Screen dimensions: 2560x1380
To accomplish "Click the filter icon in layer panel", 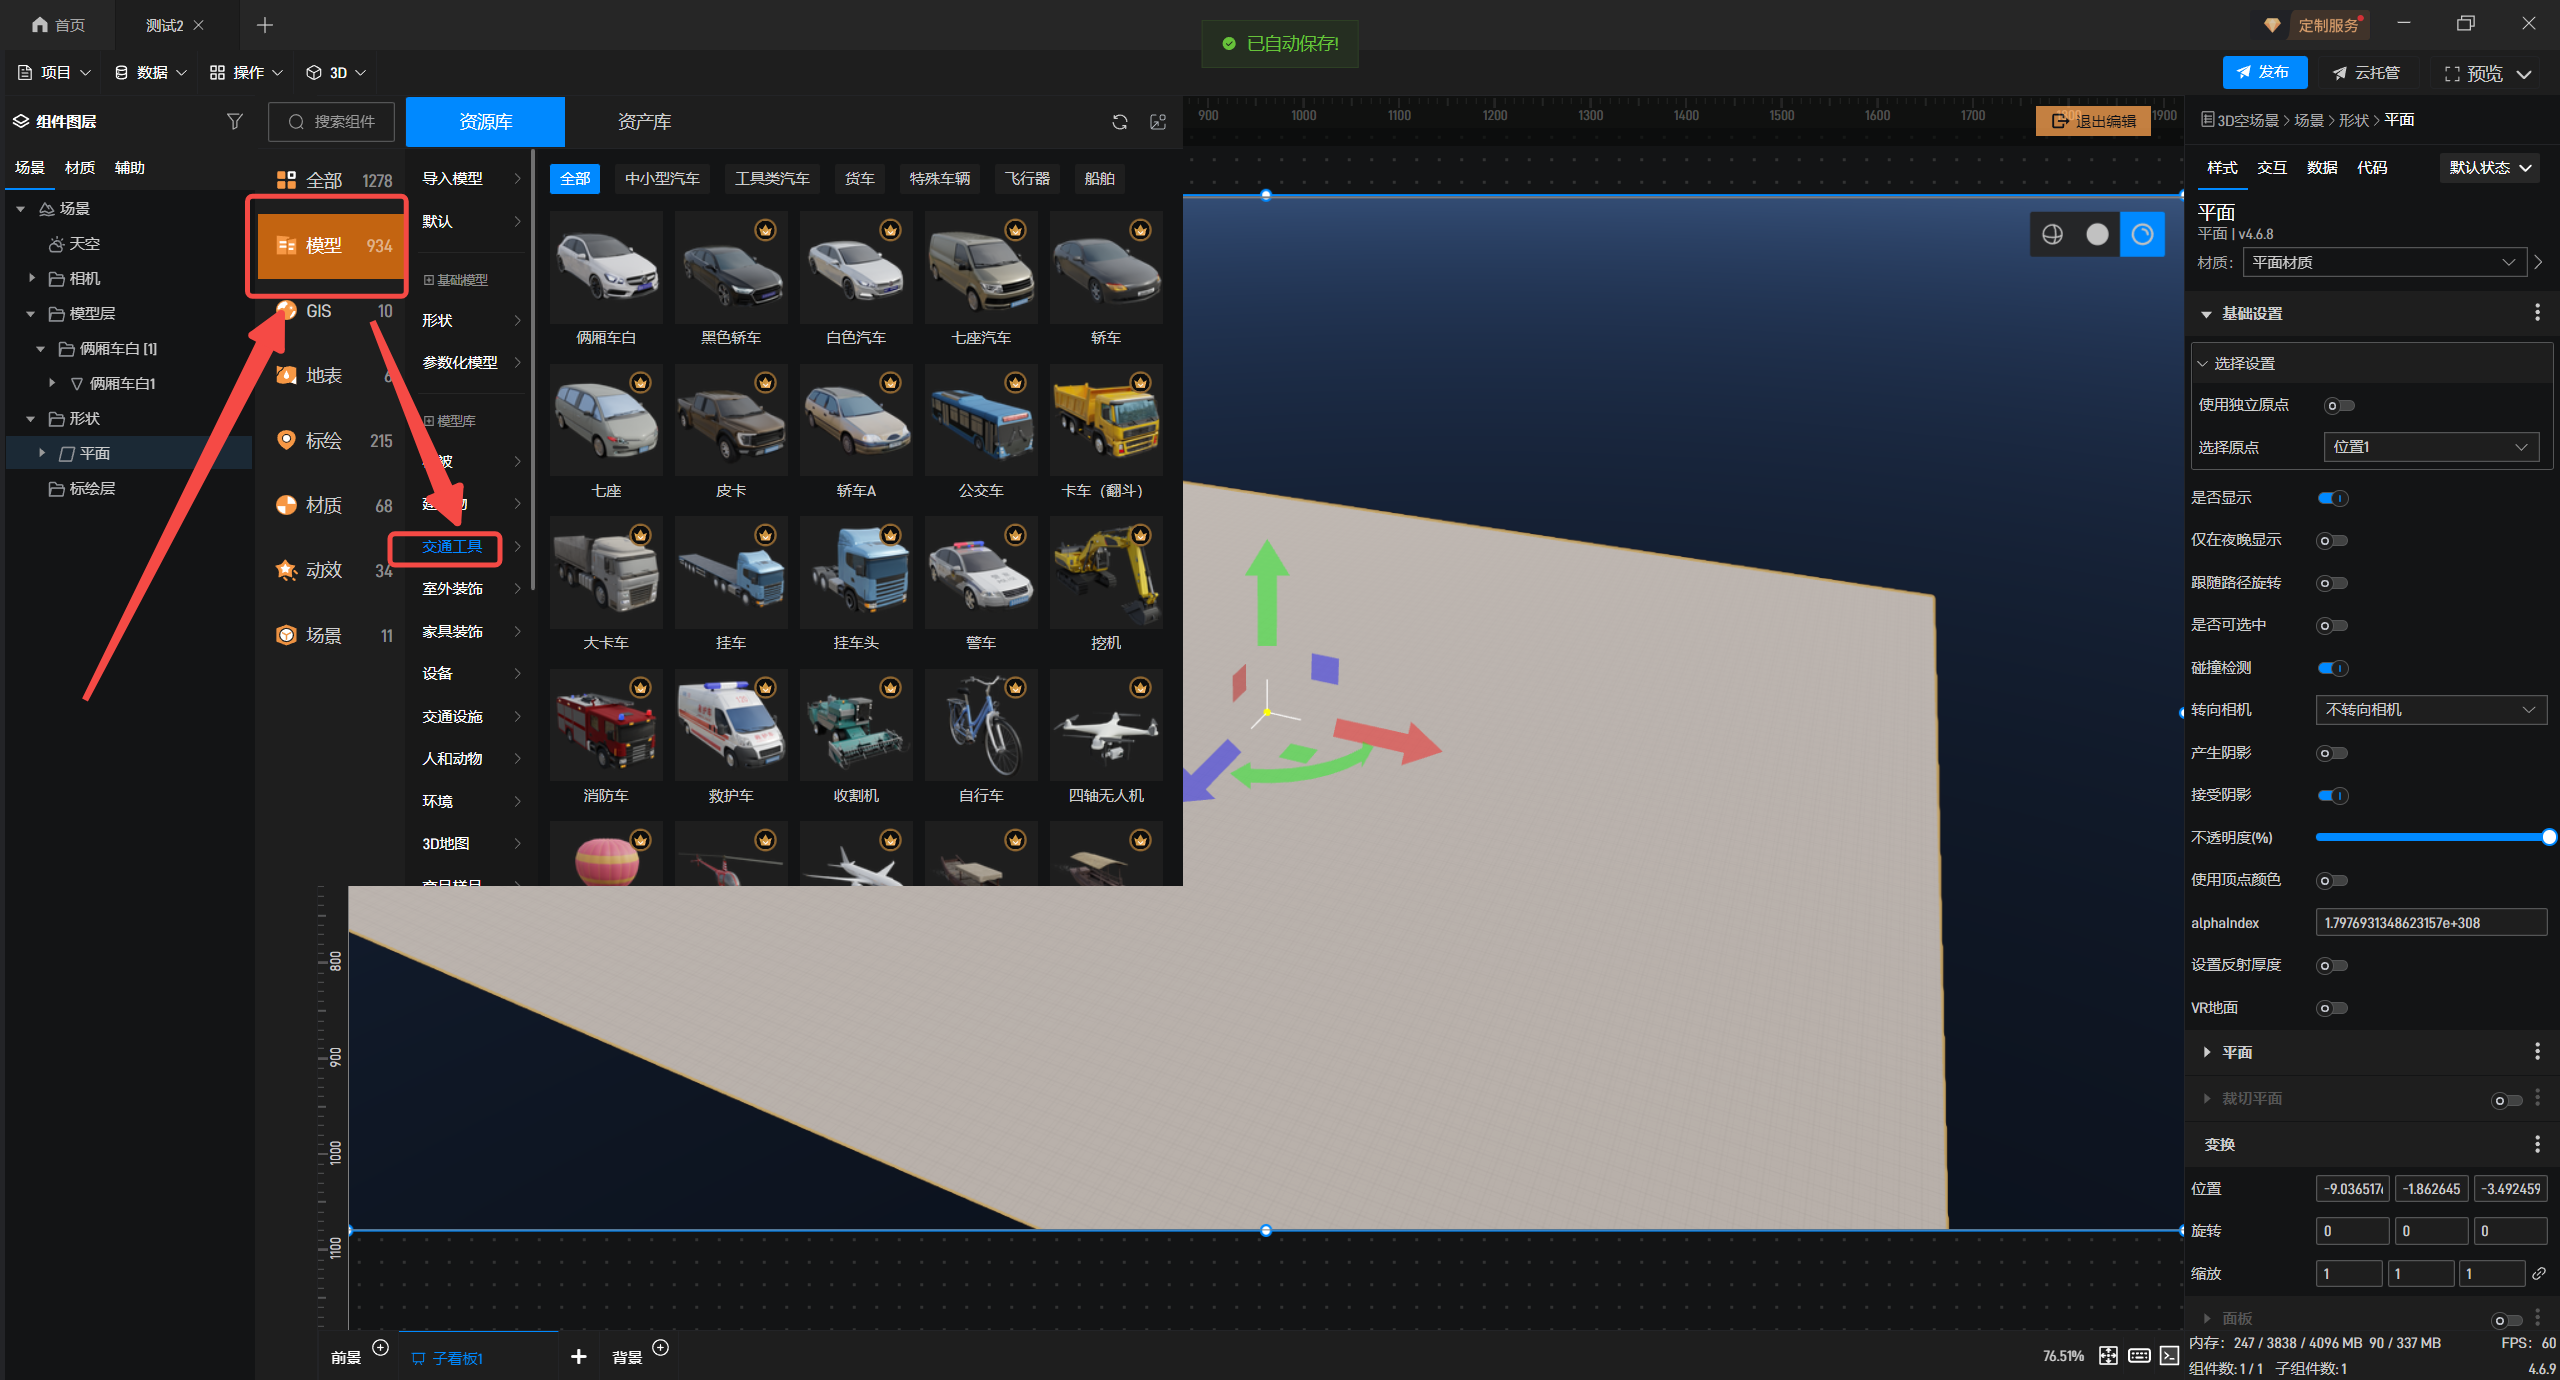I will 234,121.
